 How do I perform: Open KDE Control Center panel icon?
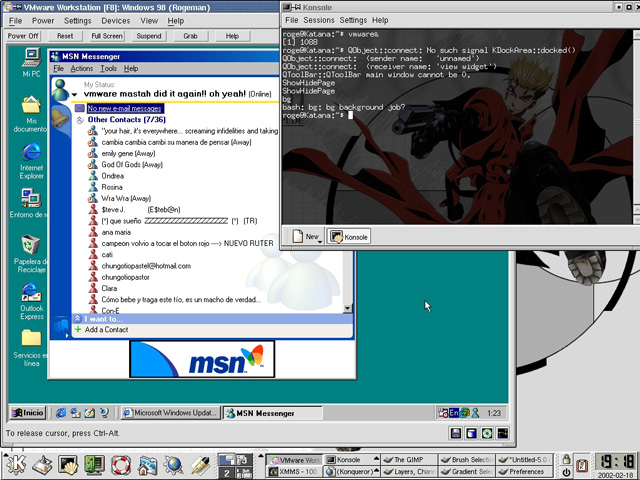(94, 465)
